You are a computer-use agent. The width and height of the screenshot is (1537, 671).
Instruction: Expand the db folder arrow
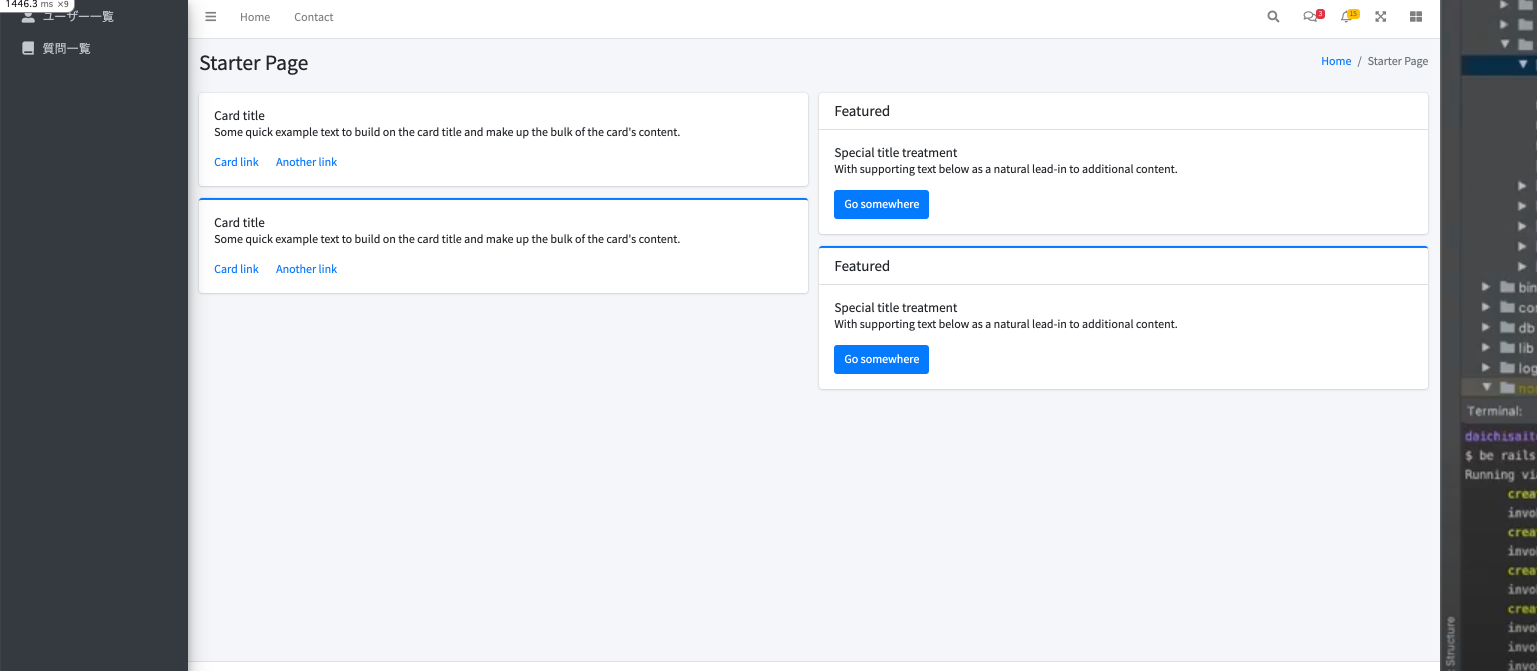(x=1487, y=328)
